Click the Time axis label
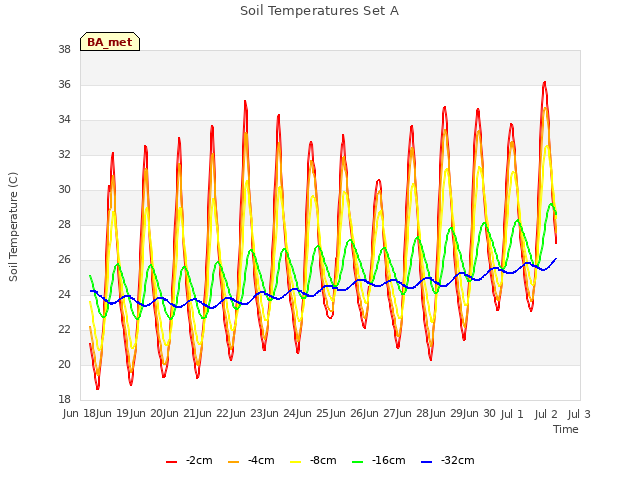Image resolution: width=640 pixels, height=480 pixels. [566, 429]
